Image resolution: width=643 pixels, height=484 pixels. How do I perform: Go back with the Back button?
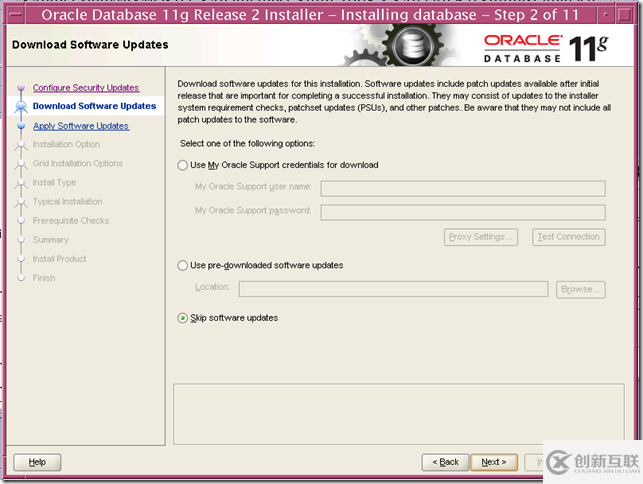[x=445, y=462]
